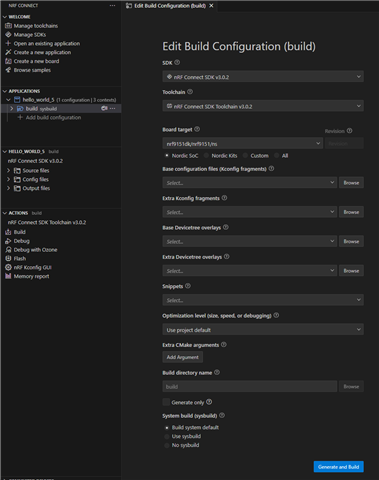This screenshot has width=379, height=480.
Task: Click the Create a new board icon
Action: [8, 61]
